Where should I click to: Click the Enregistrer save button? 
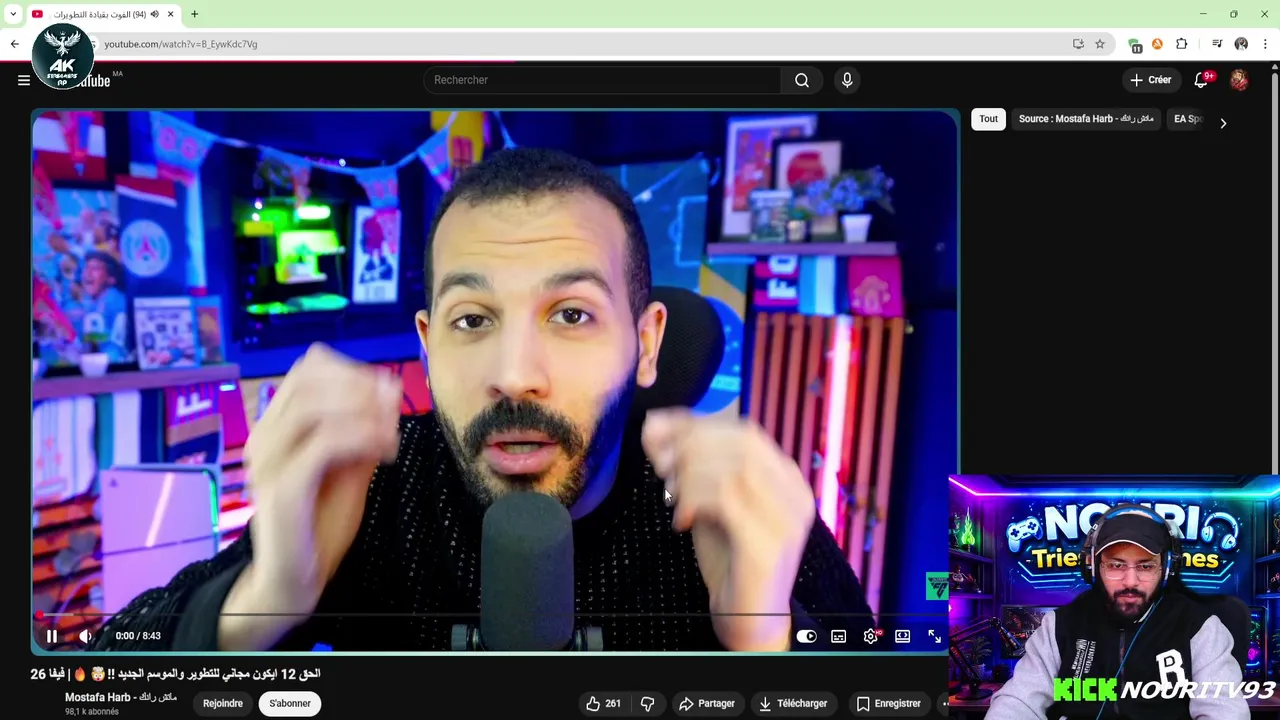[x=888, y=704]
